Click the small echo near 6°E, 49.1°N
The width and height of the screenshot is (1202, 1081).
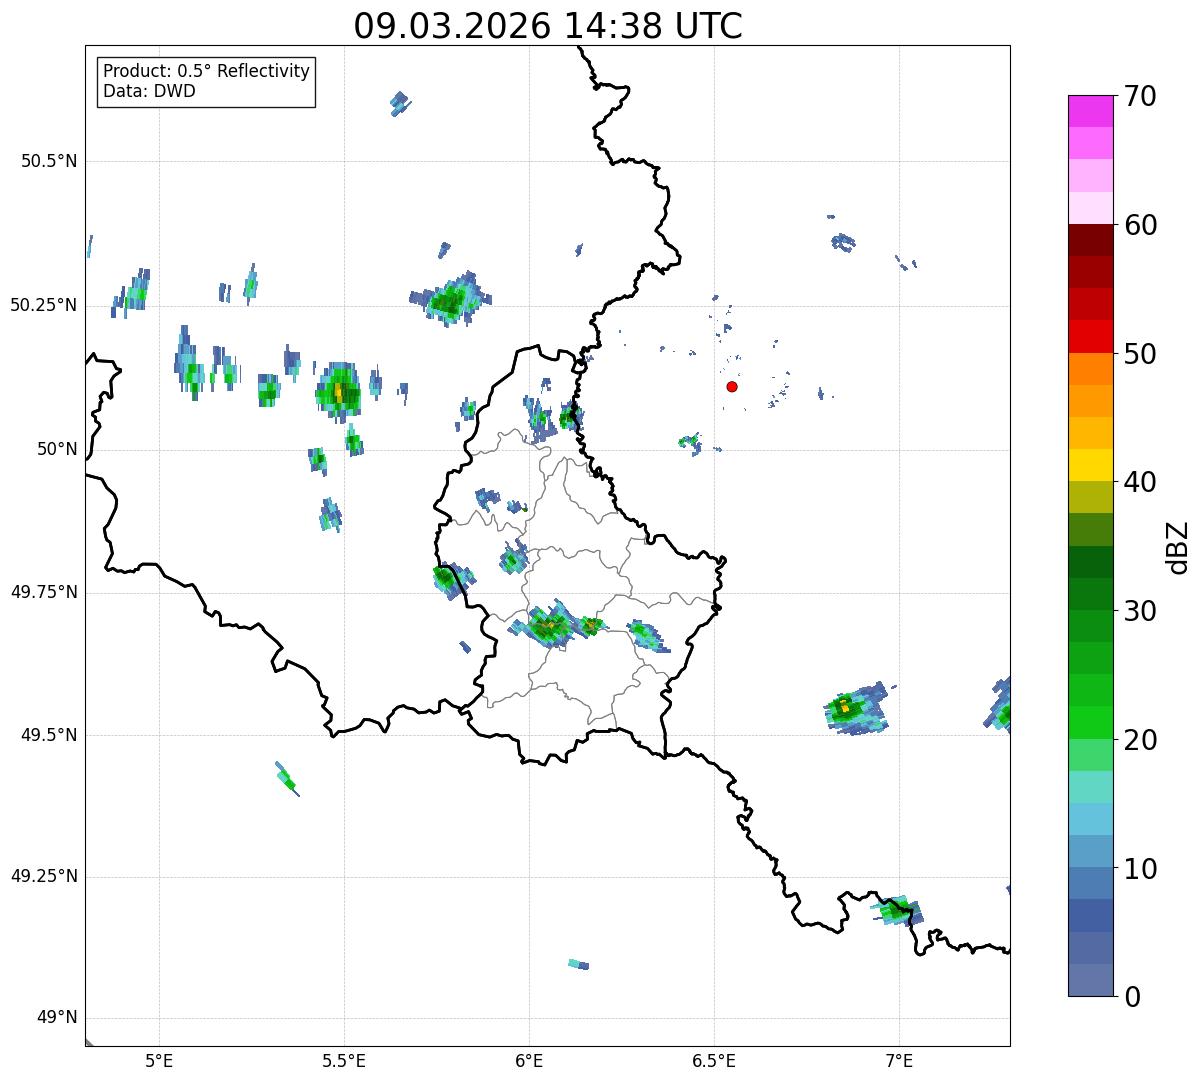point(578,964)
